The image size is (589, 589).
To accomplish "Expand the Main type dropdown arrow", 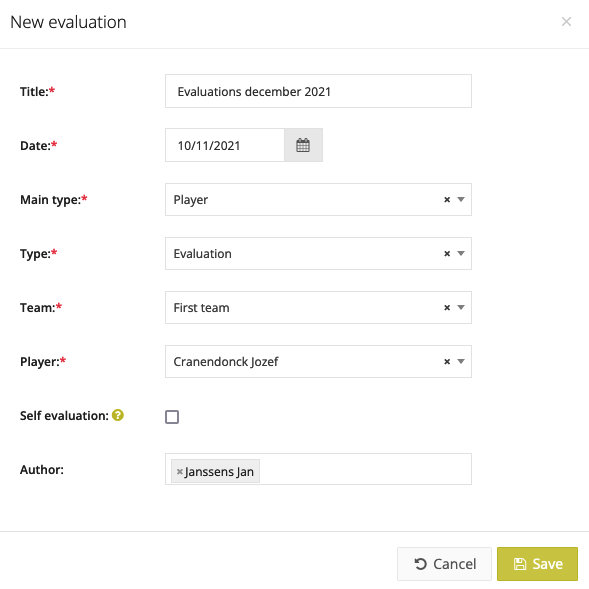I will [x=461, y=199].
